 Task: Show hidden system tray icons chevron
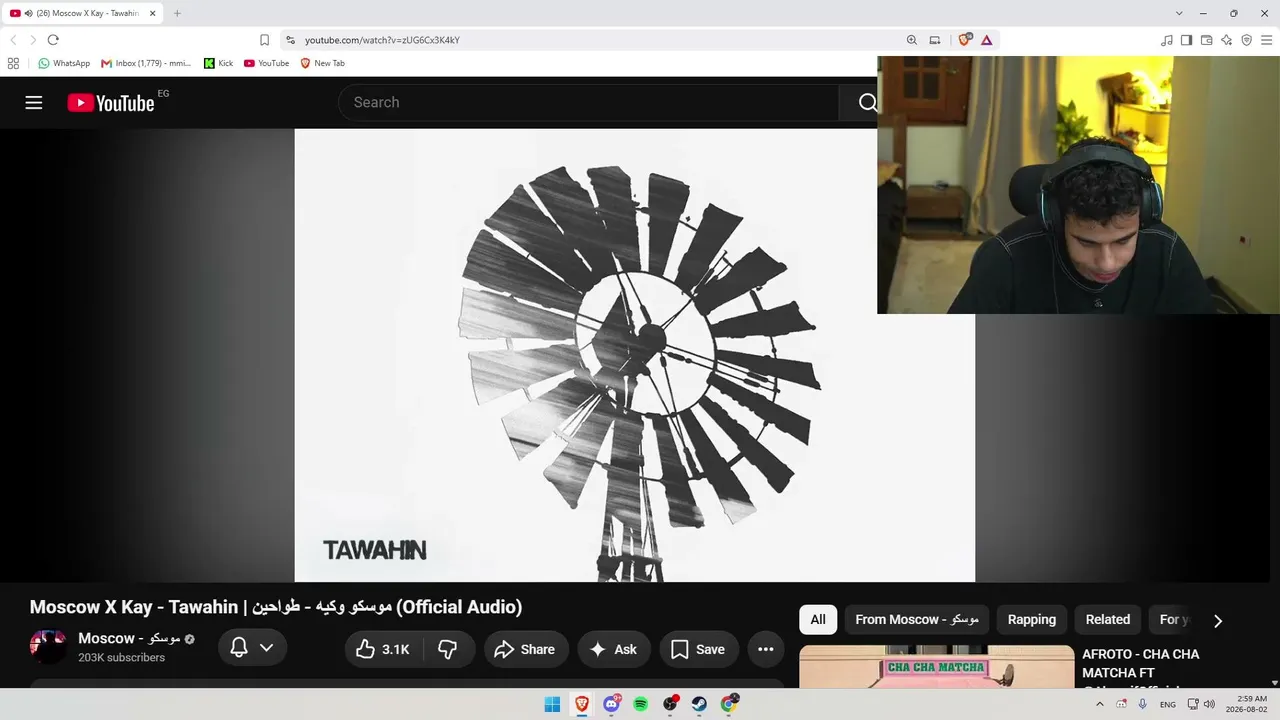[1100, 704]
